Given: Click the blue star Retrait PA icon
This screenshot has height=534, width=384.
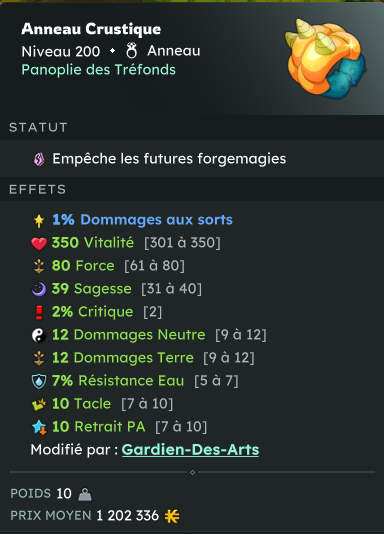Looking at the screenshot, I should 39,427.
